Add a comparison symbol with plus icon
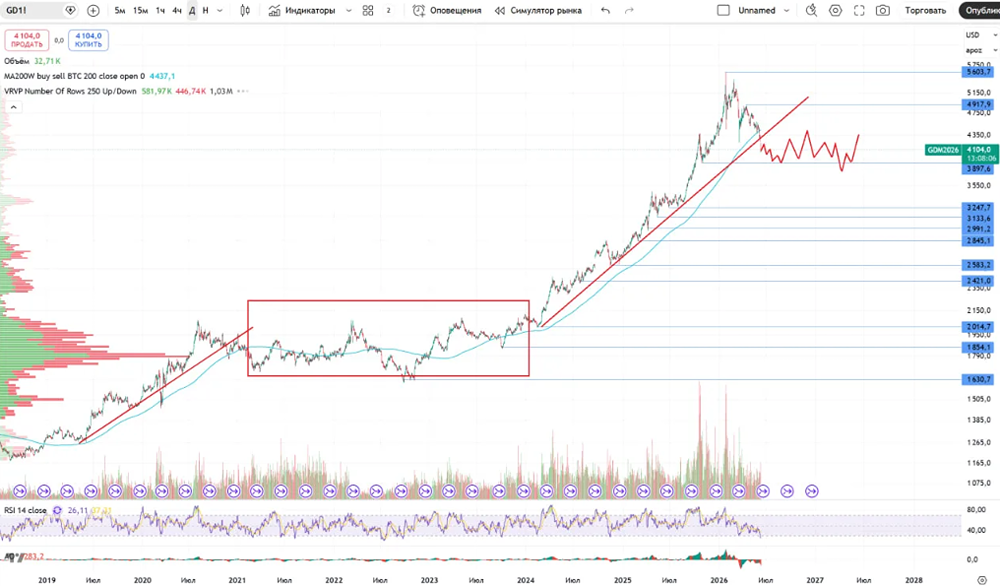Viewport: 1000px width, 586px height. 93,10
